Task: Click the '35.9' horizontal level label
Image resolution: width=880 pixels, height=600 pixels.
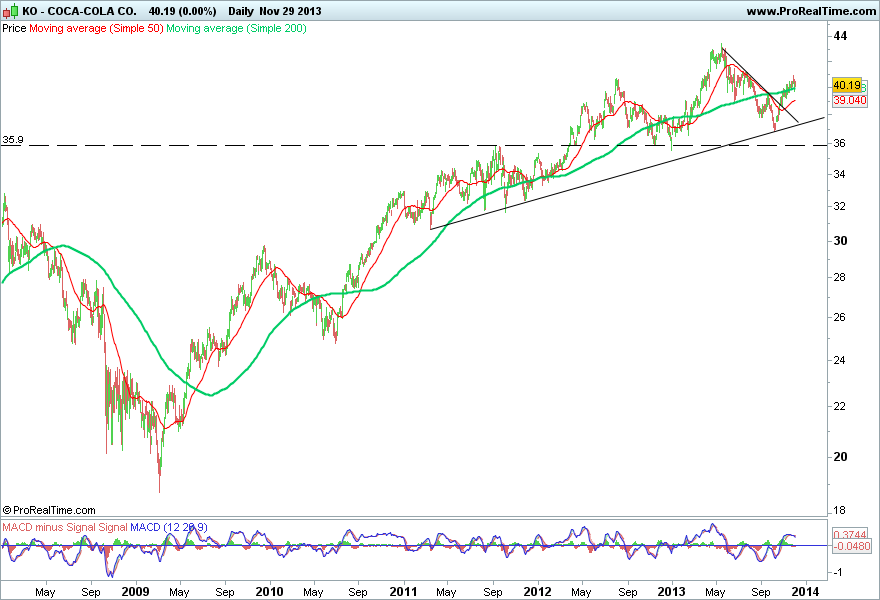Action: tap(12, 140)
